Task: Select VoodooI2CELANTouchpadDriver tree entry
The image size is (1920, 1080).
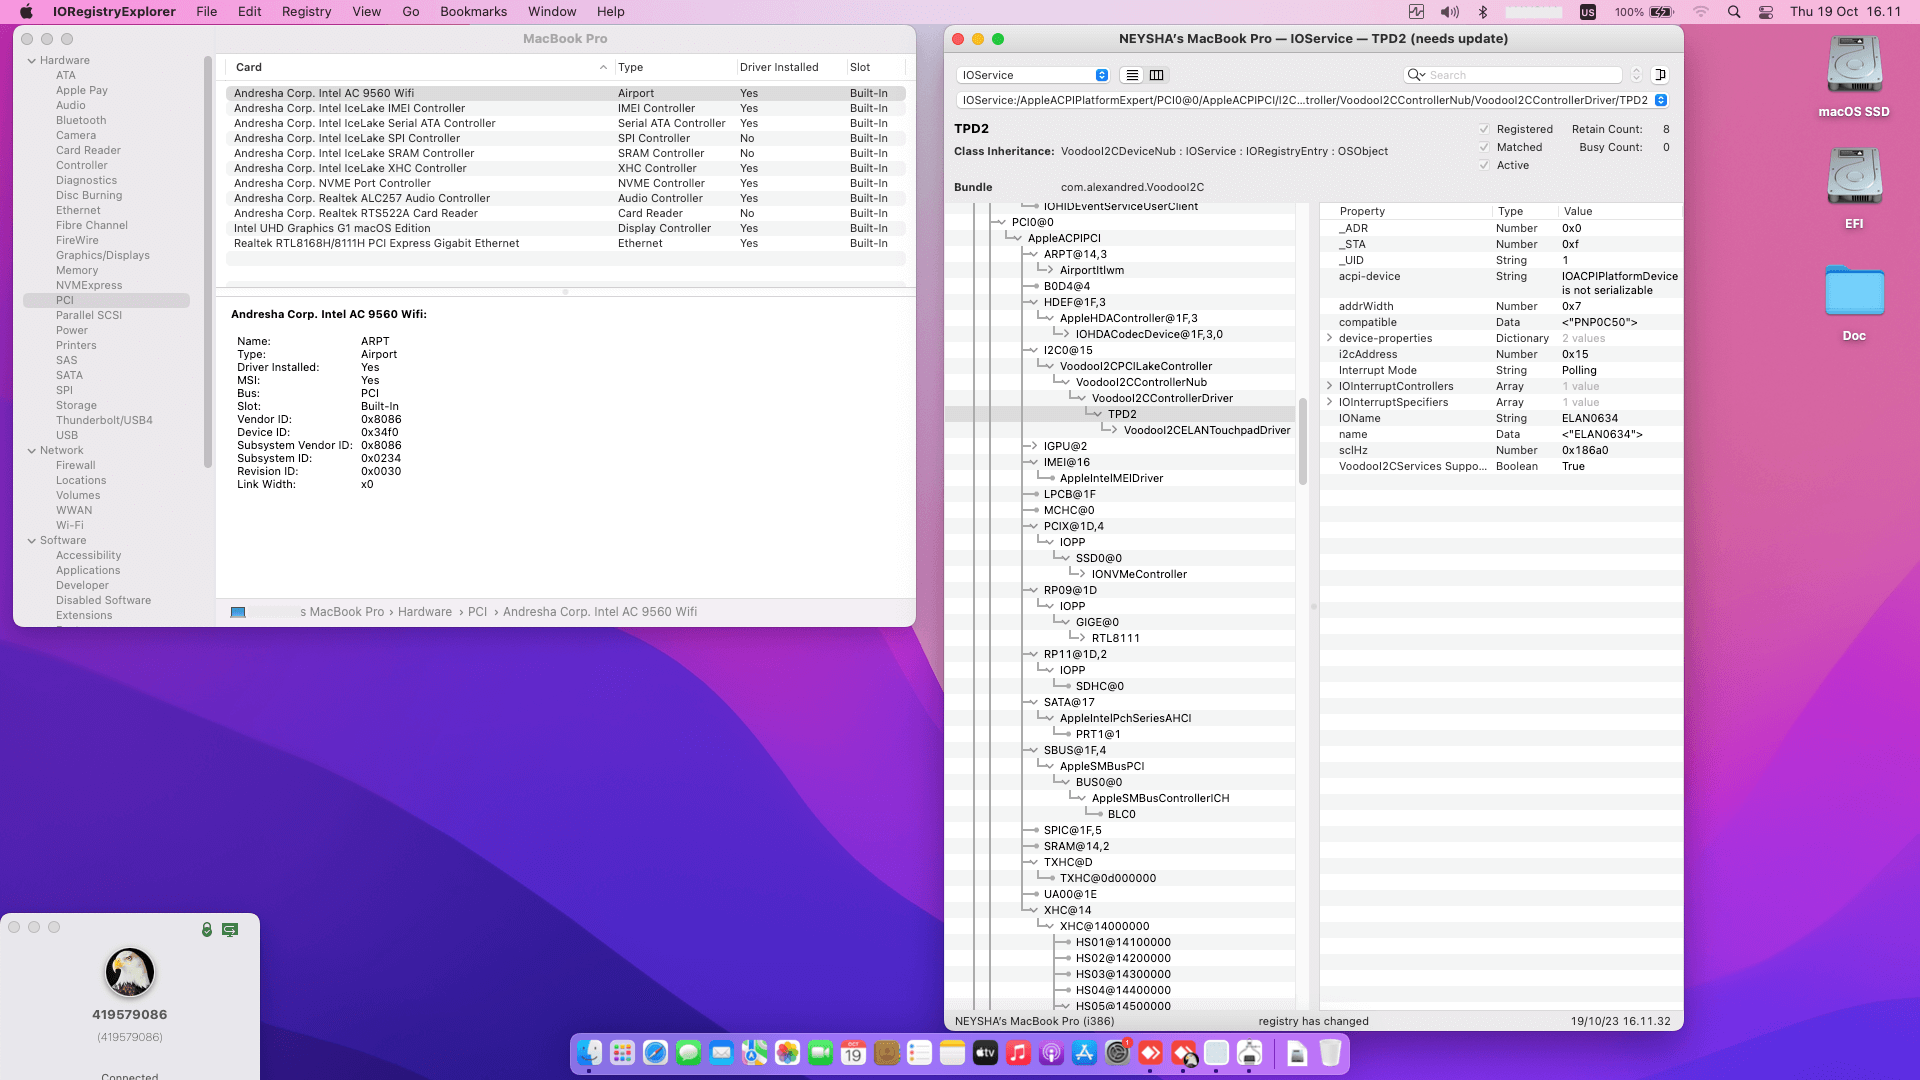Action: [1206, 430]
